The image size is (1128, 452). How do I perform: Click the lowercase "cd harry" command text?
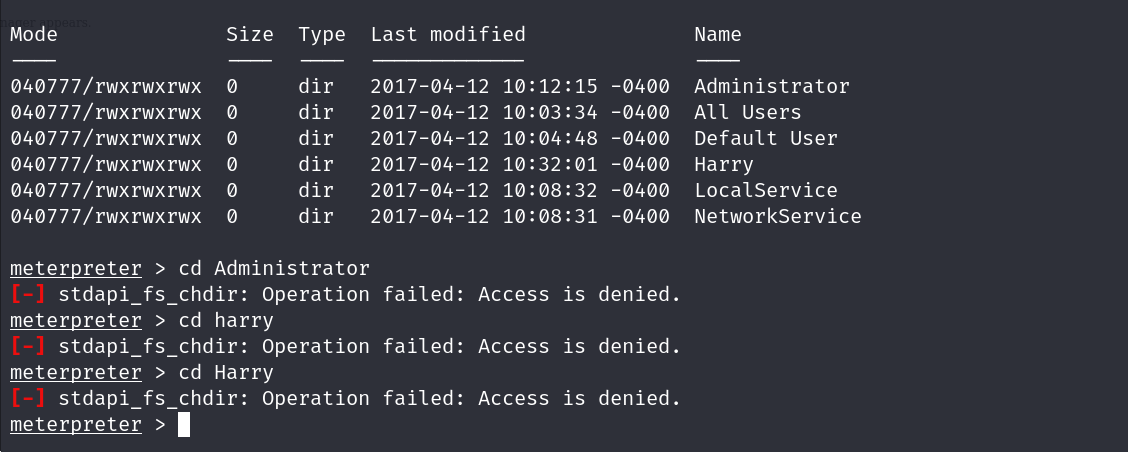pos(226,321)
